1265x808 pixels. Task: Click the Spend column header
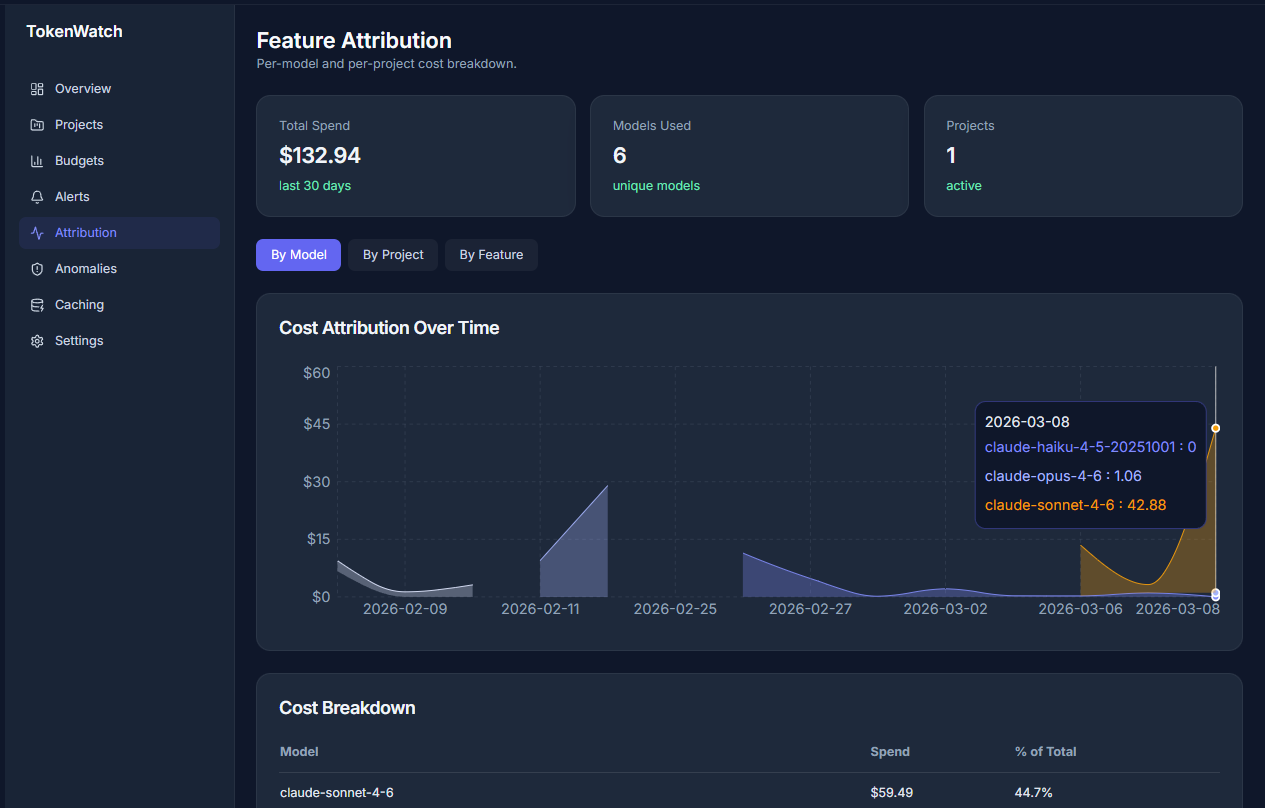(x=889, y=751)
